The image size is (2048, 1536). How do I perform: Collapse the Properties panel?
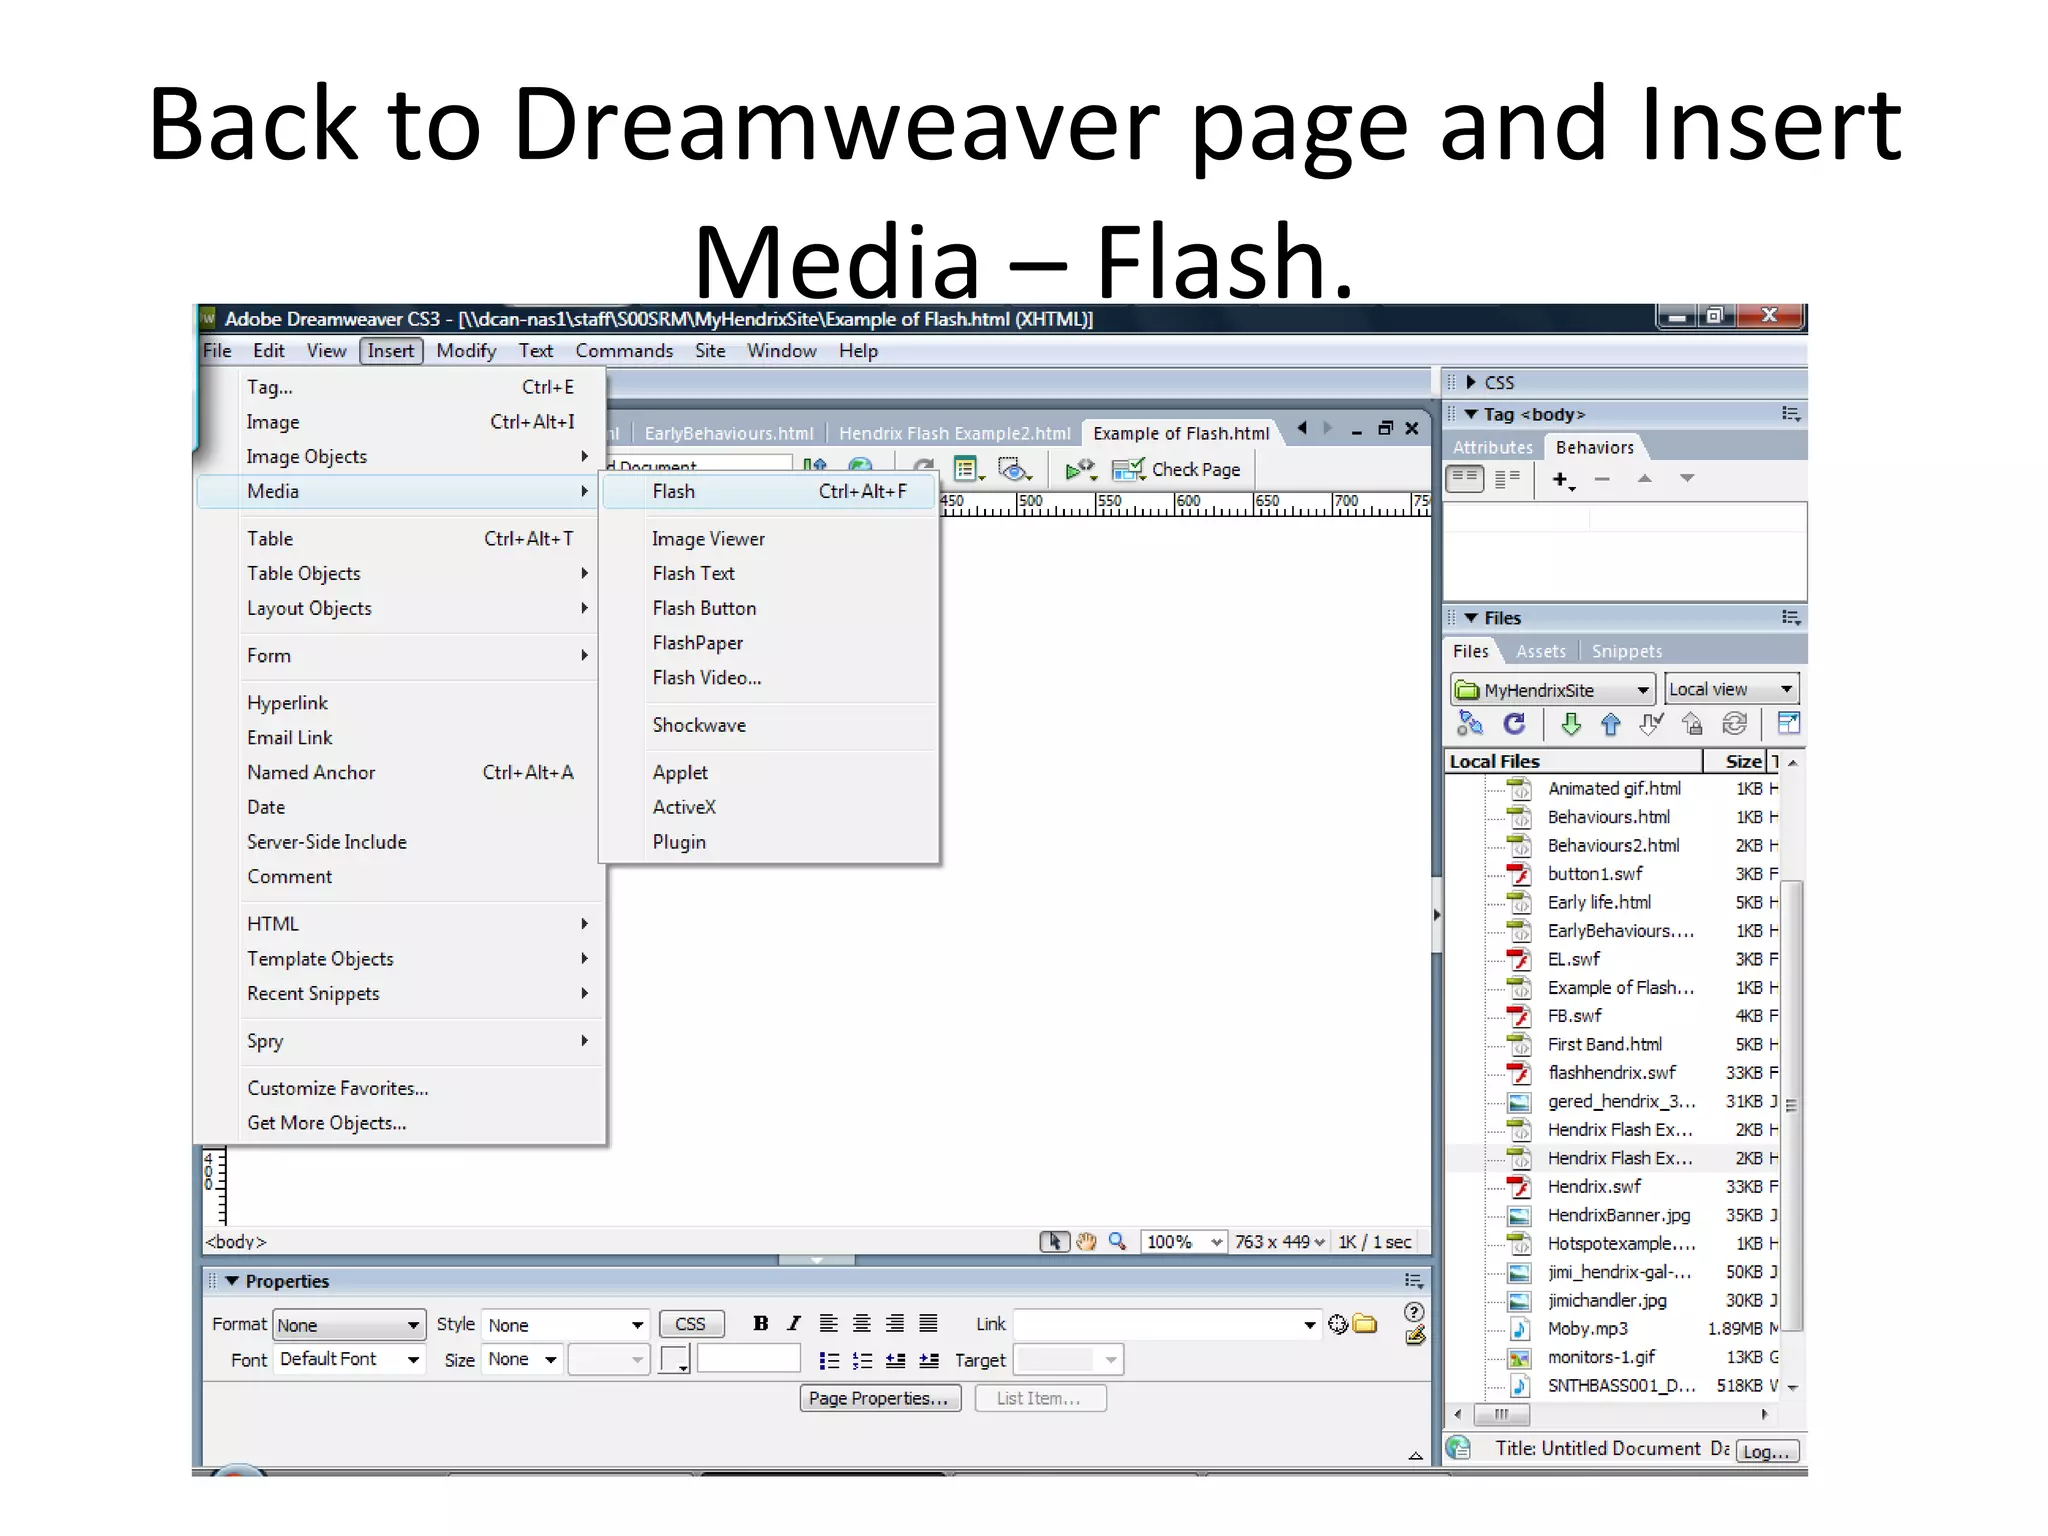point(232,1281)
